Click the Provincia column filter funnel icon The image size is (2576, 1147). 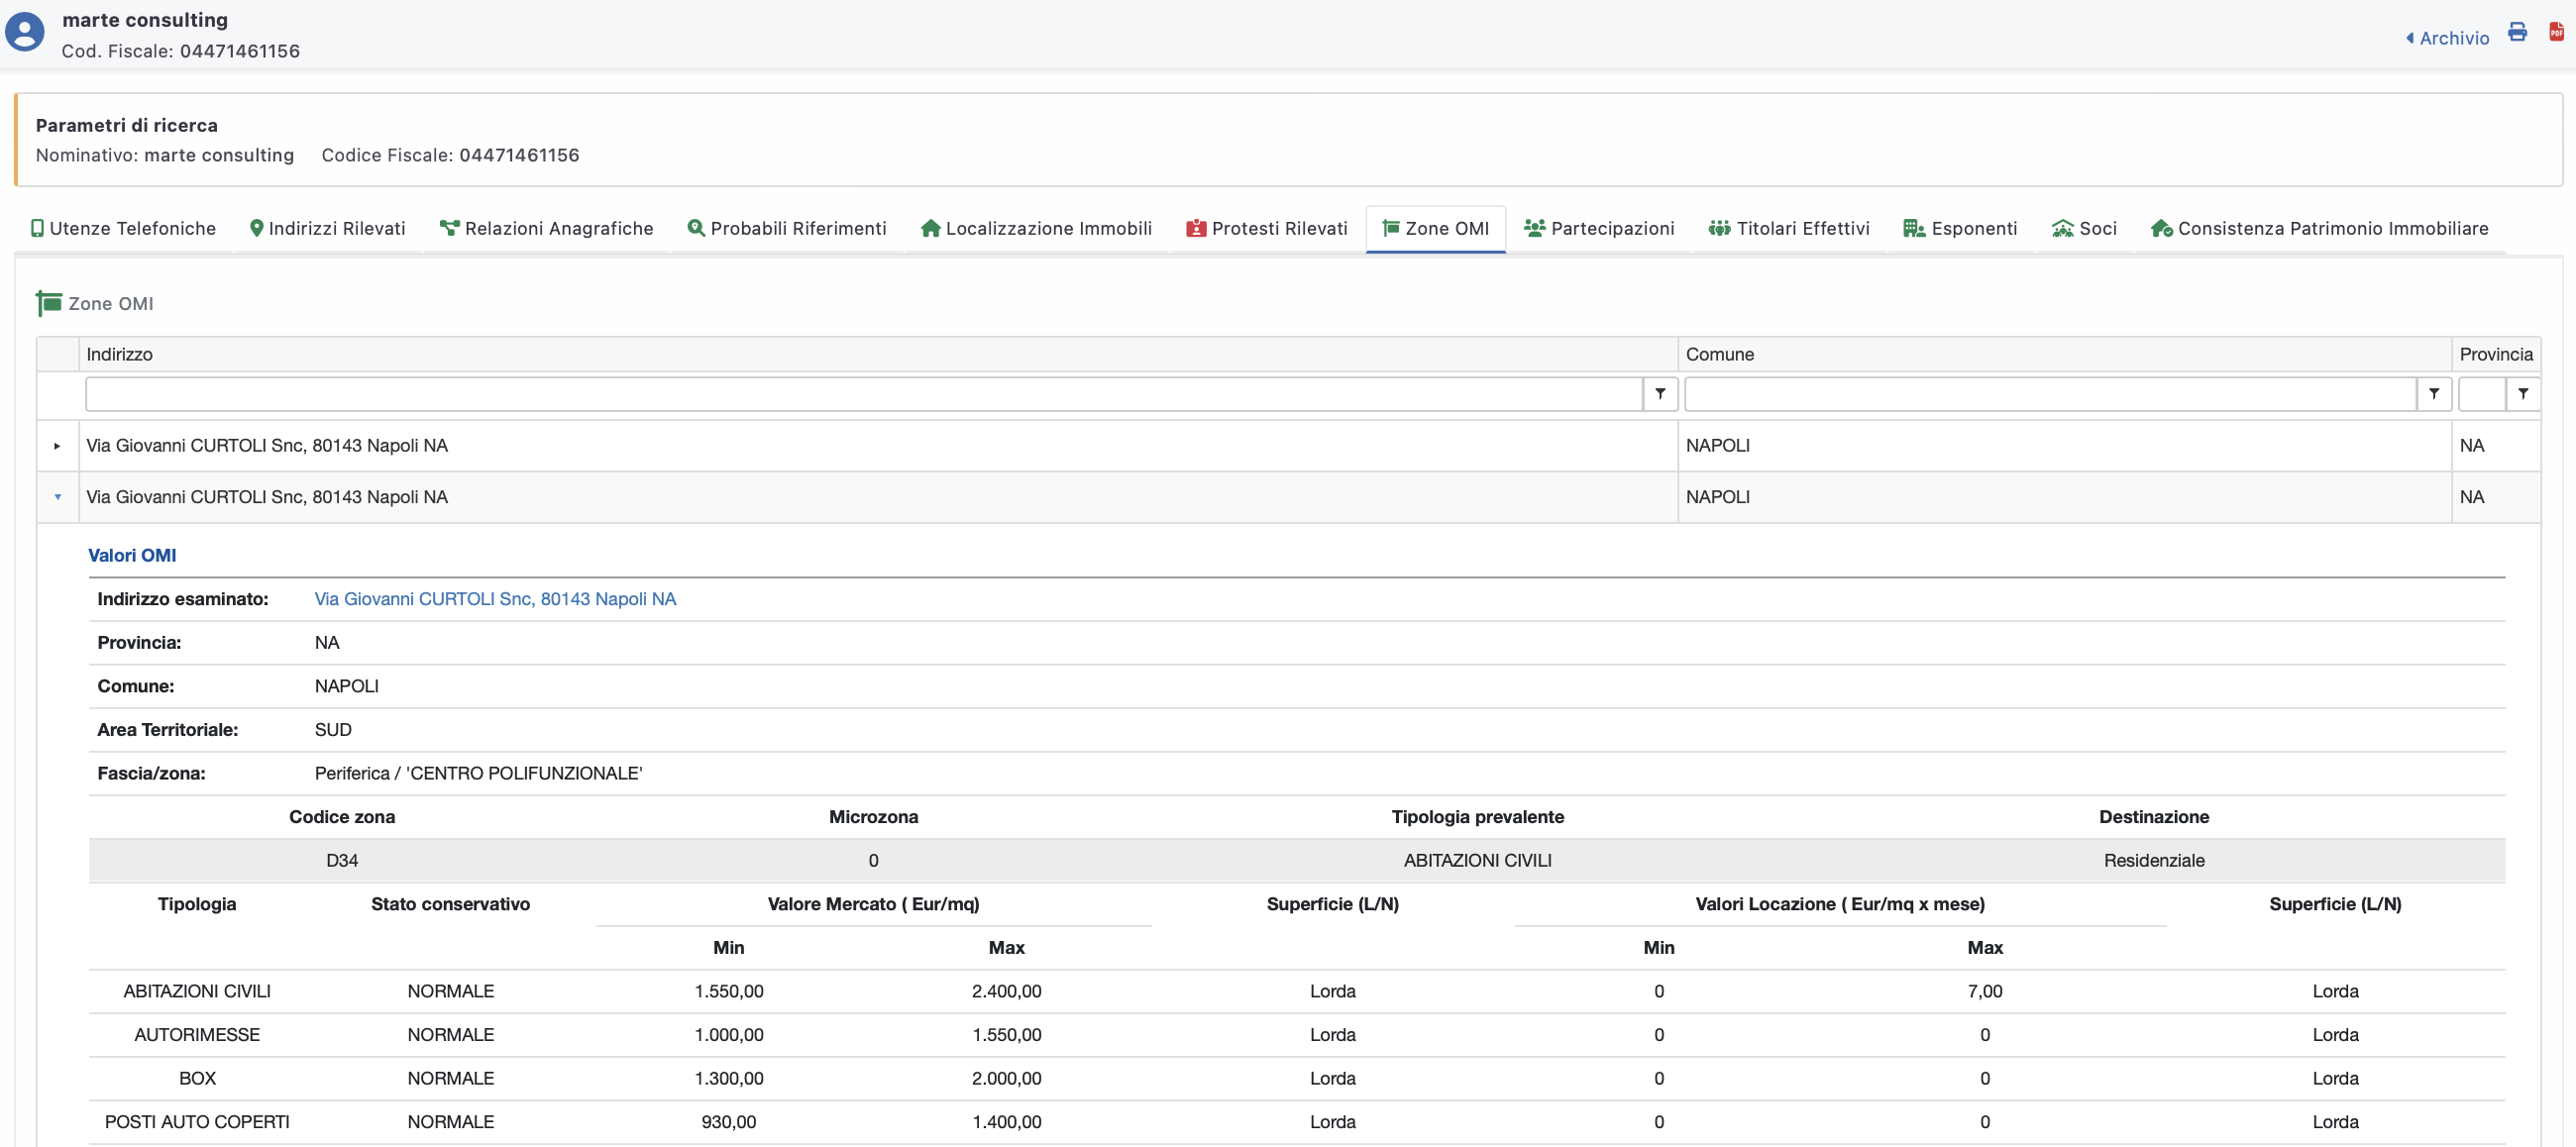click(2523, 394)
